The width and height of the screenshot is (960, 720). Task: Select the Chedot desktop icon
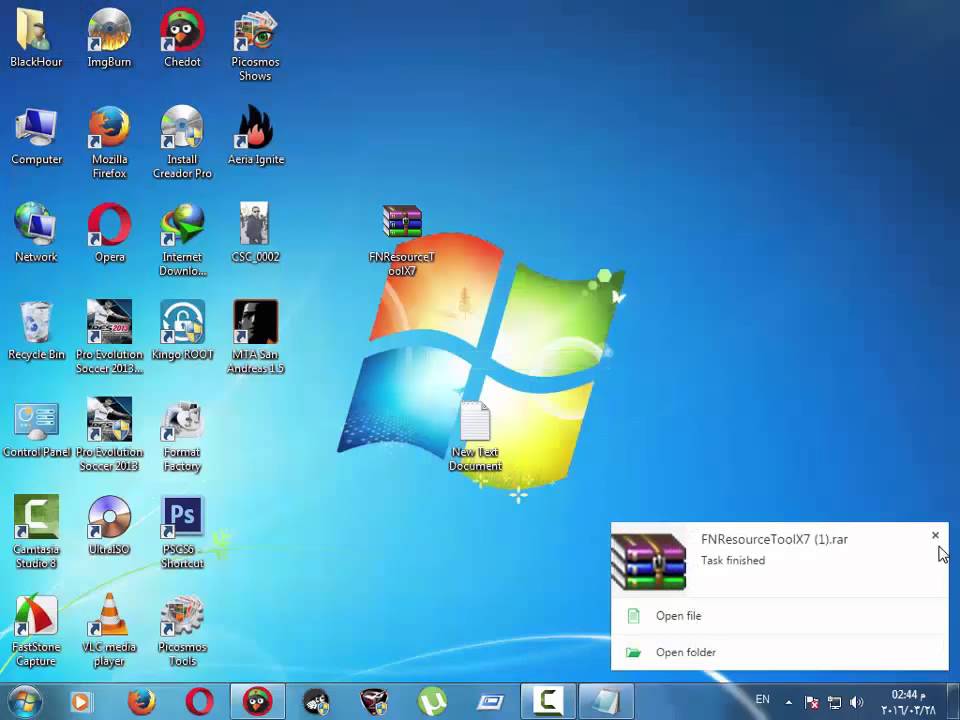click(182, 37)
